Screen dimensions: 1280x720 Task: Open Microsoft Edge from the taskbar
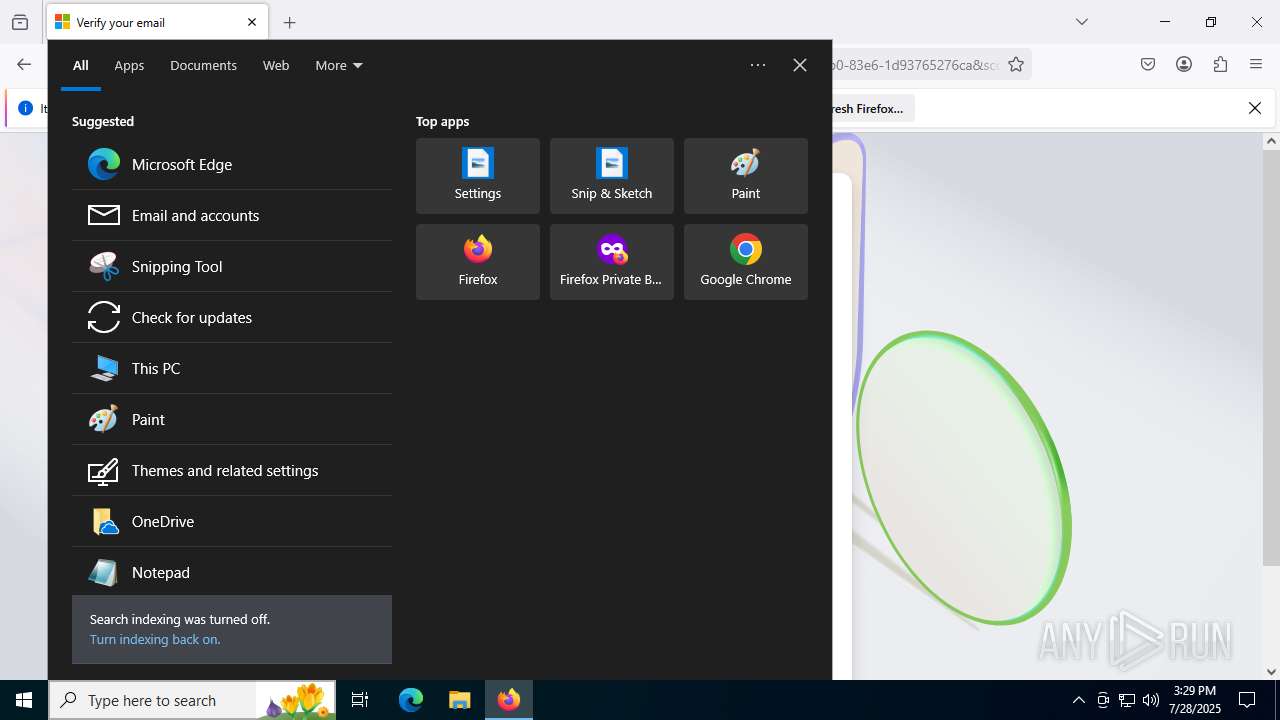[x=411, y=700]
